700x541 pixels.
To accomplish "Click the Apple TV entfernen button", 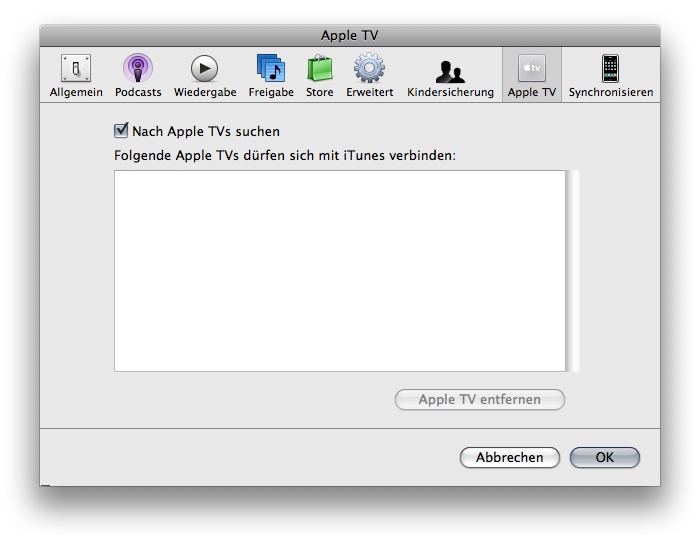I will pos(479,400).
